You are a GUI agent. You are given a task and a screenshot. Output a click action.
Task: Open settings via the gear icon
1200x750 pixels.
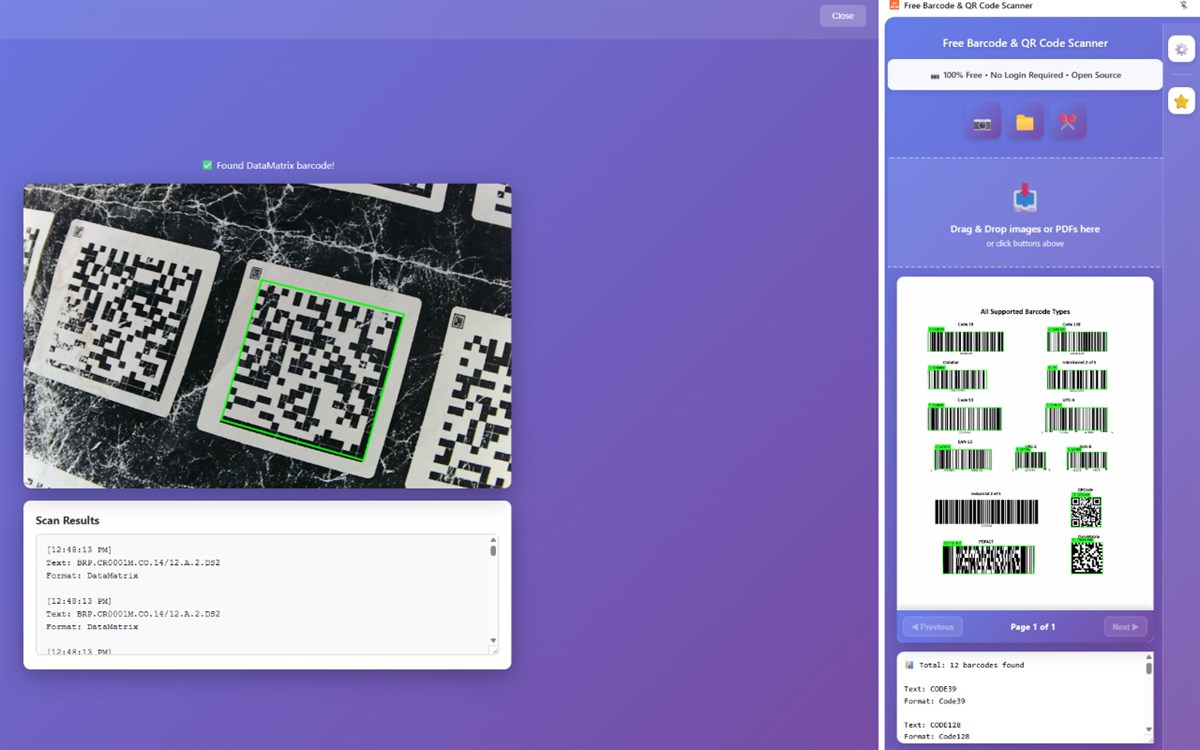click(1181, 49)
